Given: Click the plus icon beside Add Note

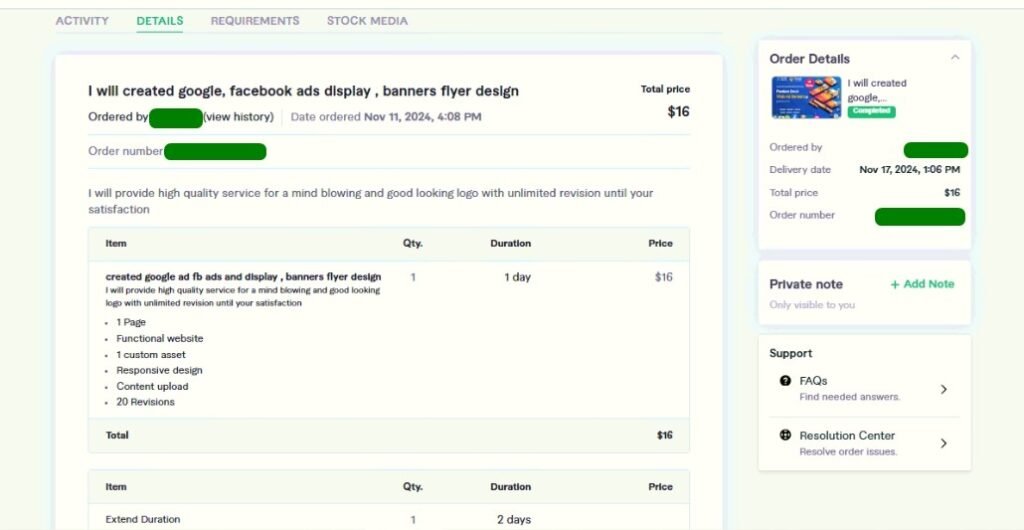Looking at the screenshot, I should pyautogui.click(x=895, y=284).
